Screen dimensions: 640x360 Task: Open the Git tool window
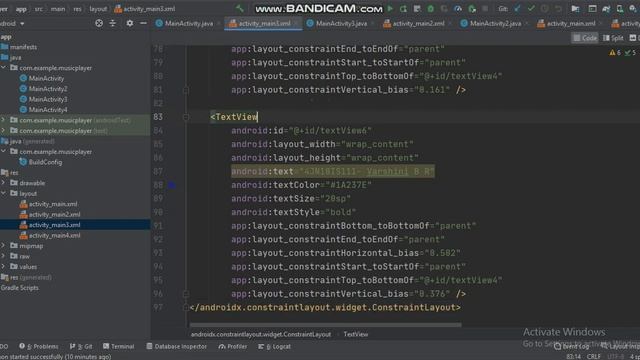pos(81,346)
